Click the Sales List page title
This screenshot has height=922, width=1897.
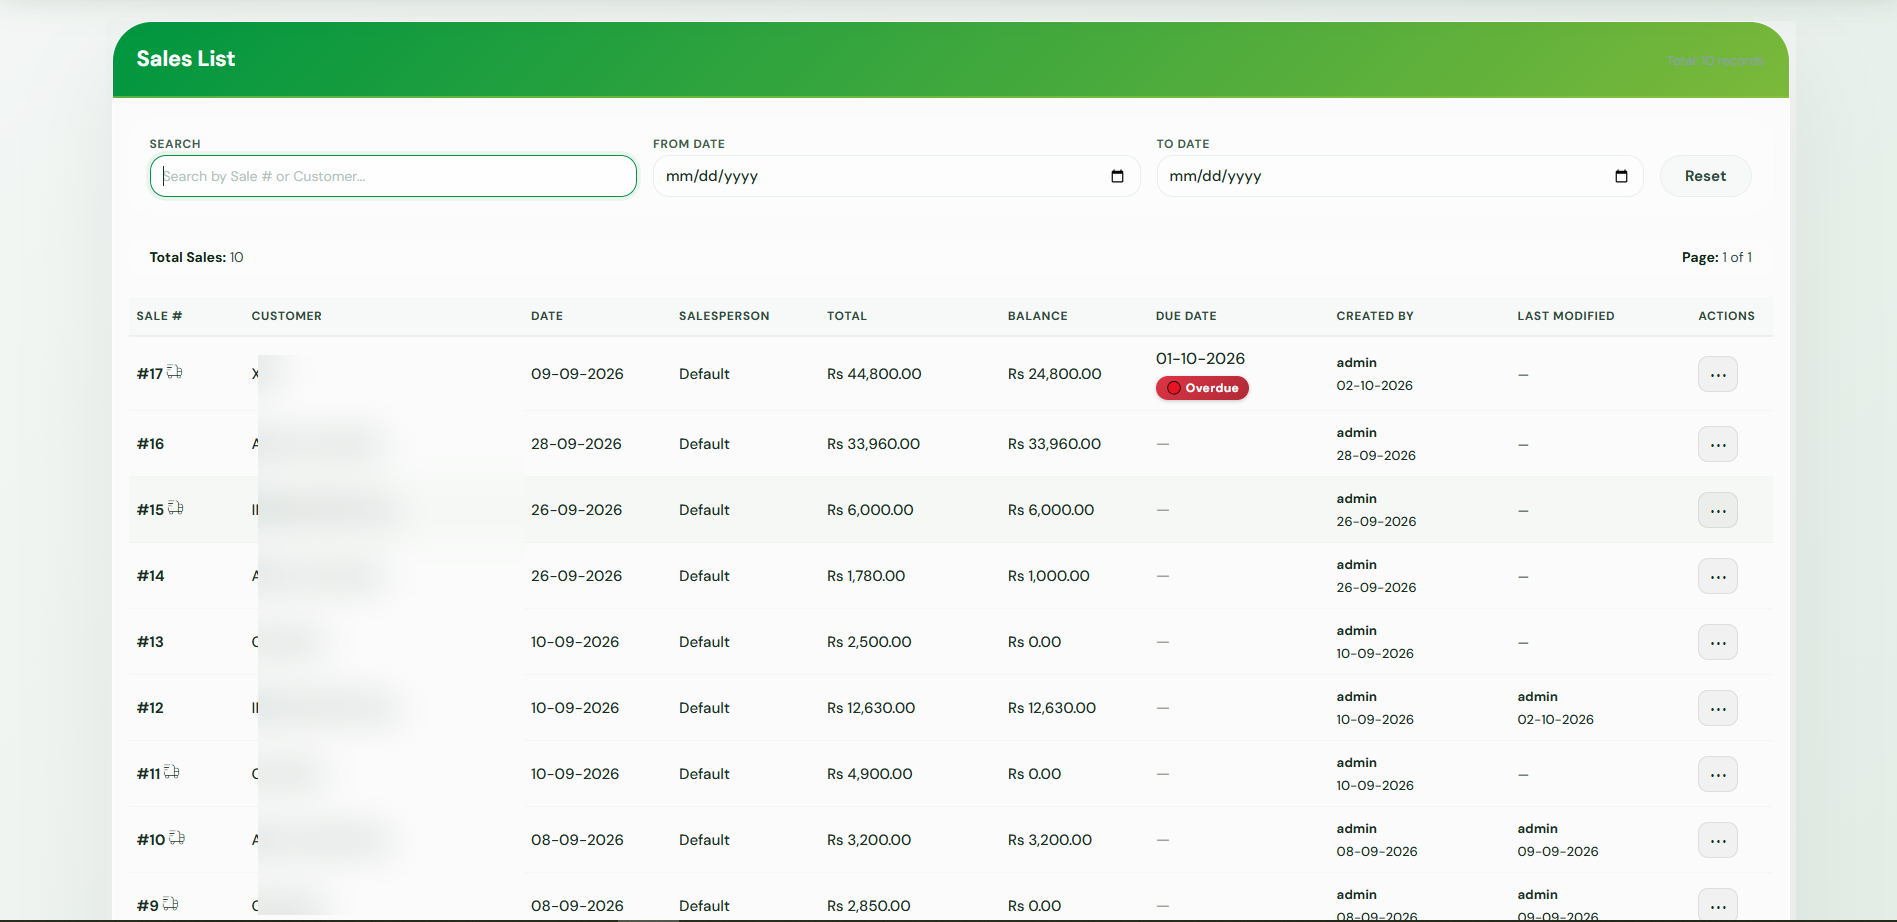pyautogui.click(x=186, y=59)
